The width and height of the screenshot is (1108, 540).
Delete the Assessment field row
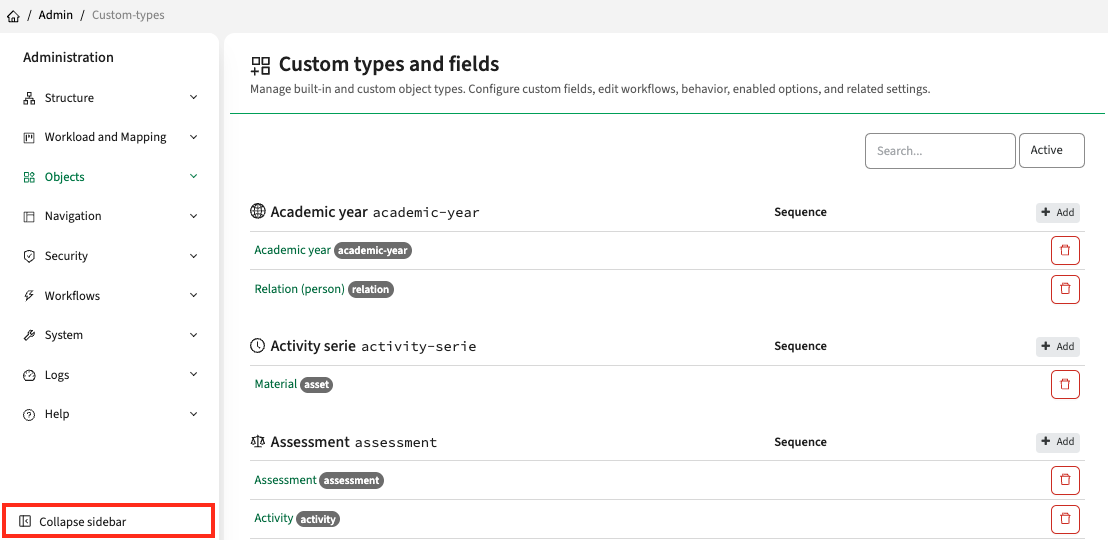point(1065,480)
